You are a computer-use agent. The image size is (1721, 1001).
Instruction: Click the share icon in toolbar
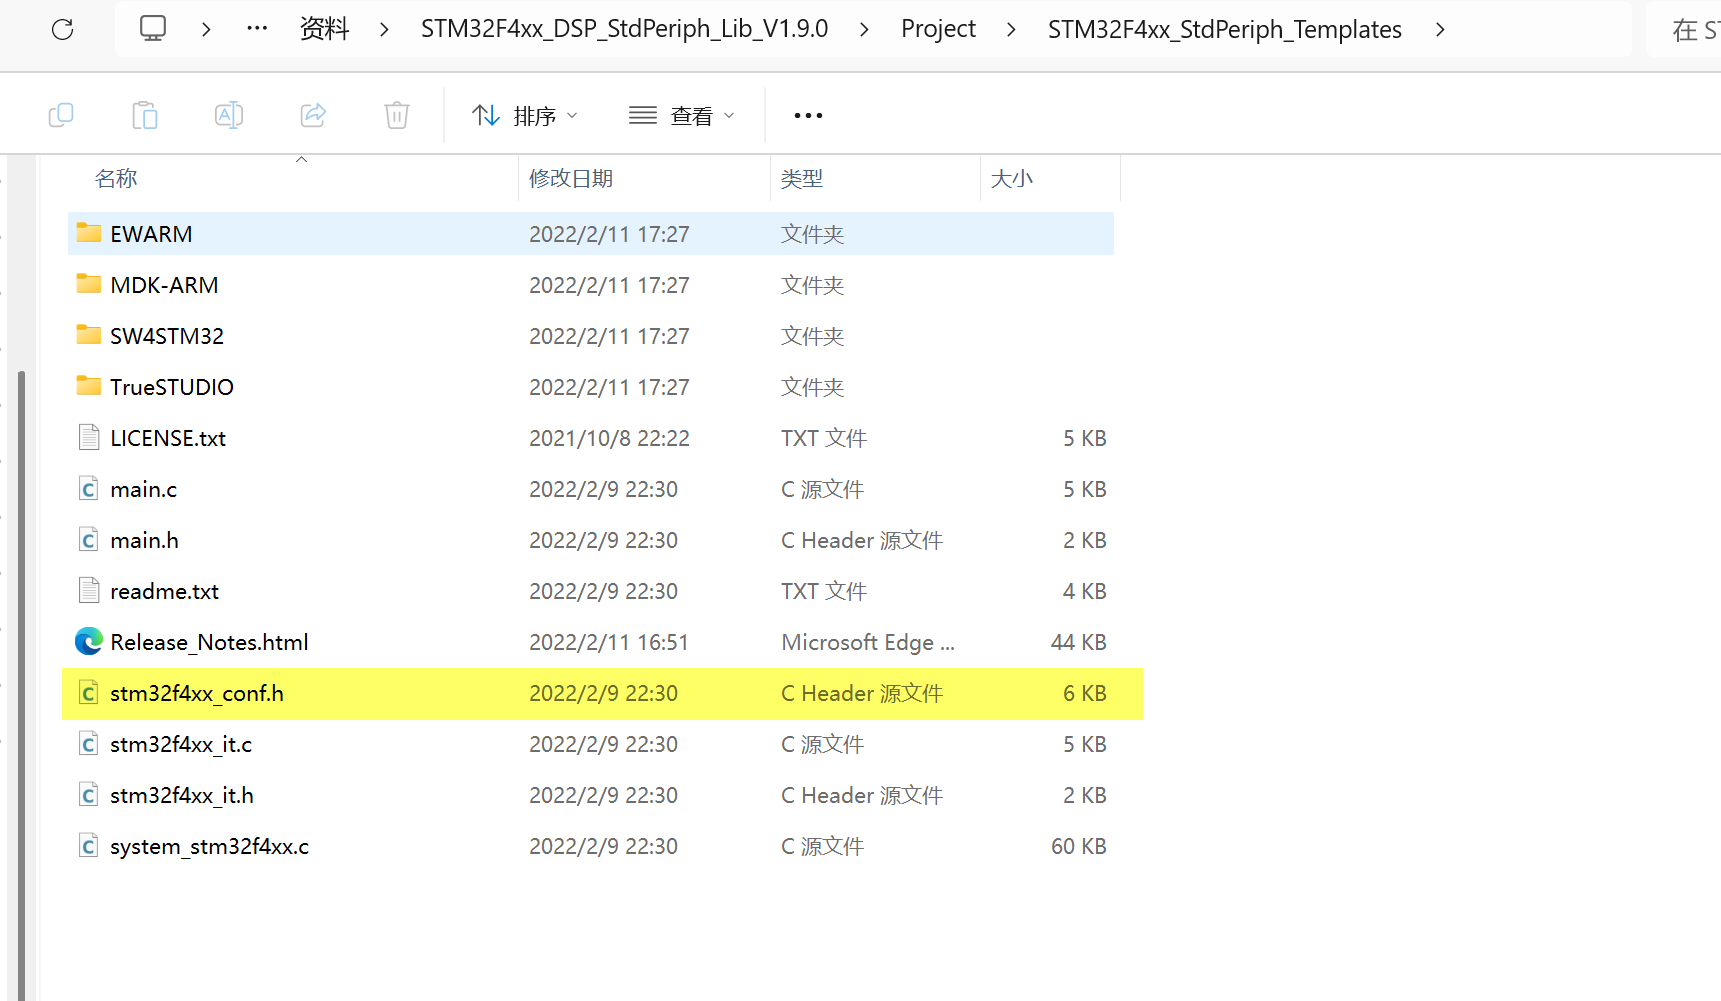pyautogui.click(x=313, y=115)
